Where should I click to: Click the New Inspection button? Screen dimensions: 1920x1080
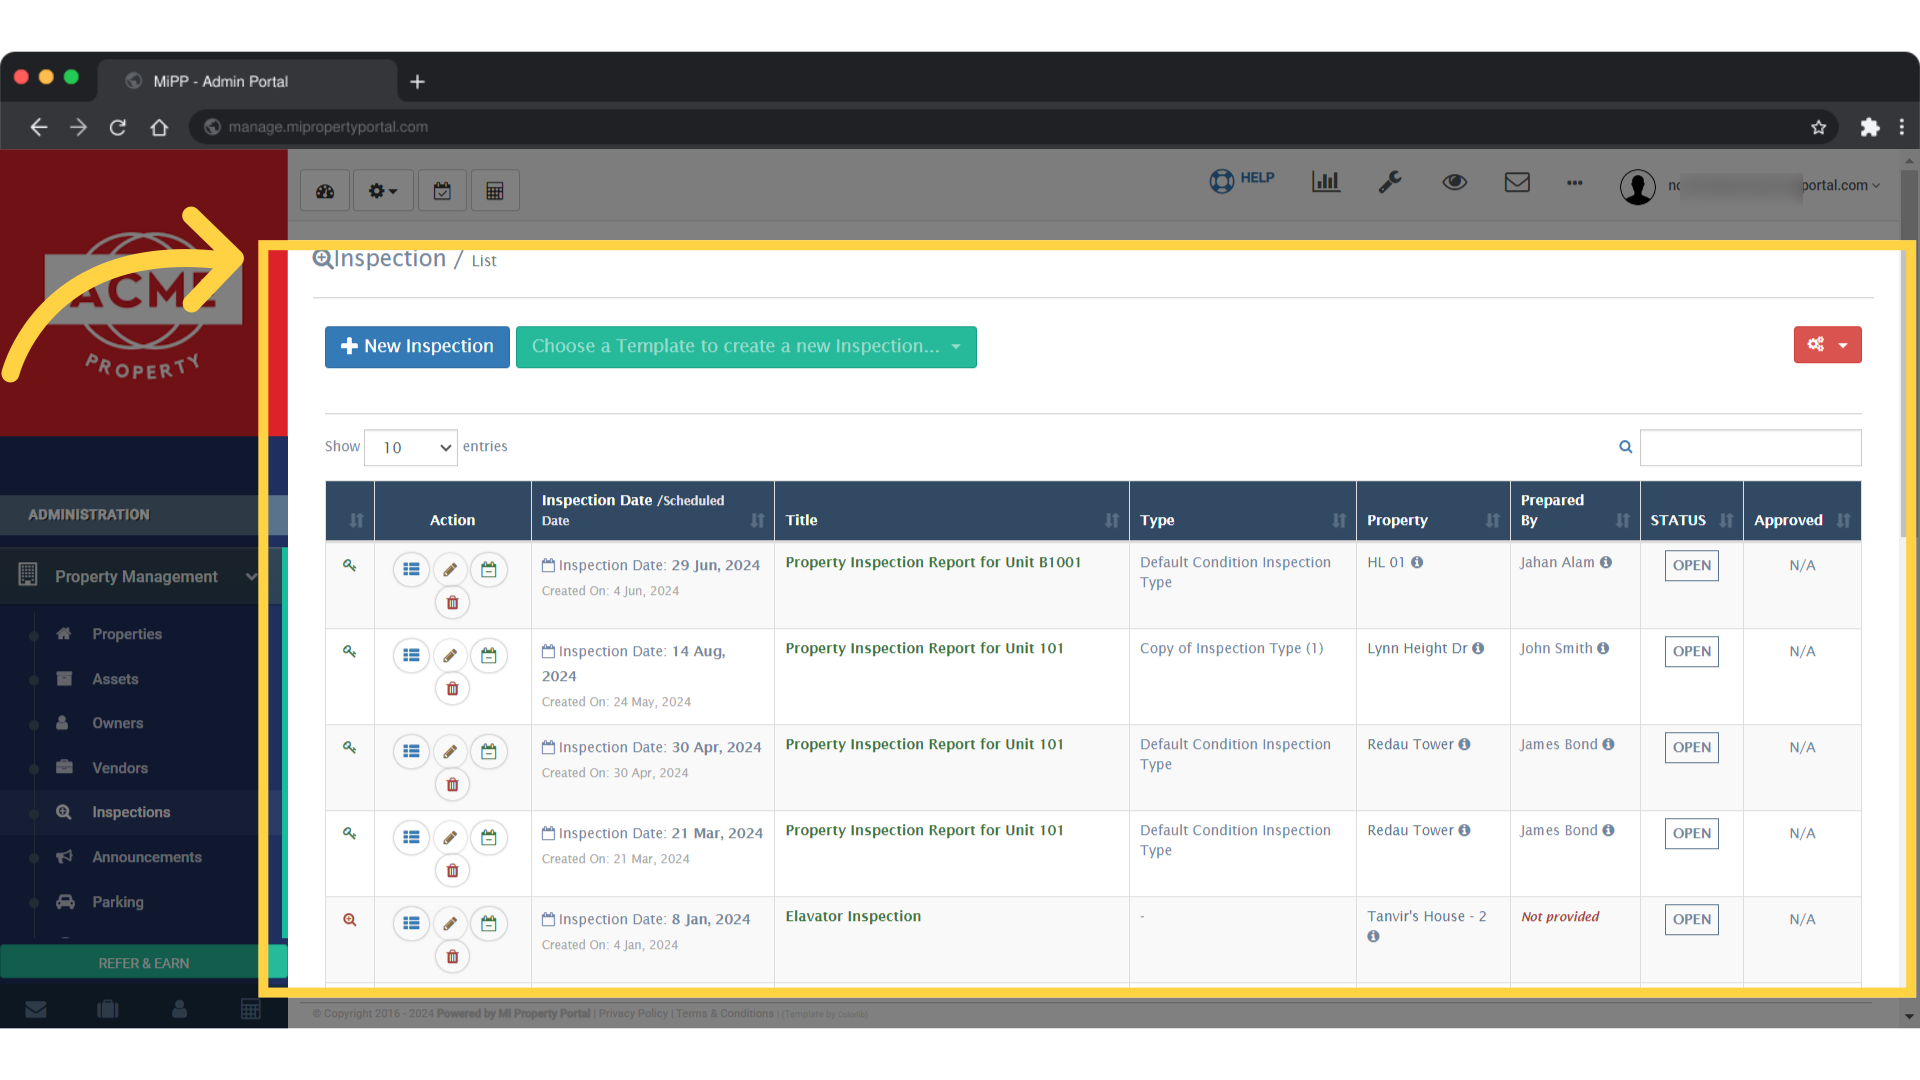[x=417, y=347]
